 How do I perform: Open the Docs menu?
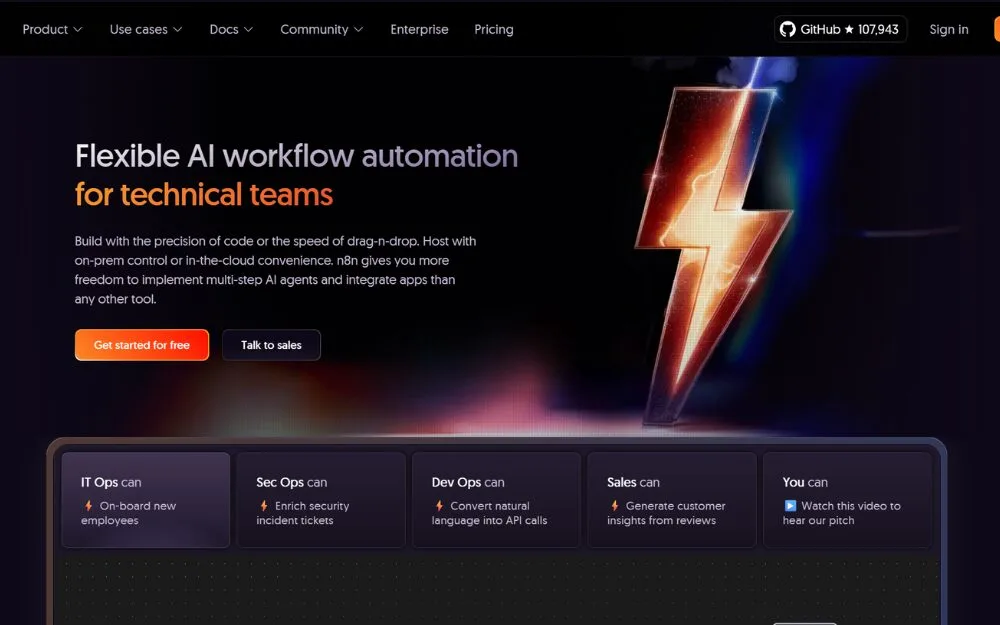click(232, 29)
